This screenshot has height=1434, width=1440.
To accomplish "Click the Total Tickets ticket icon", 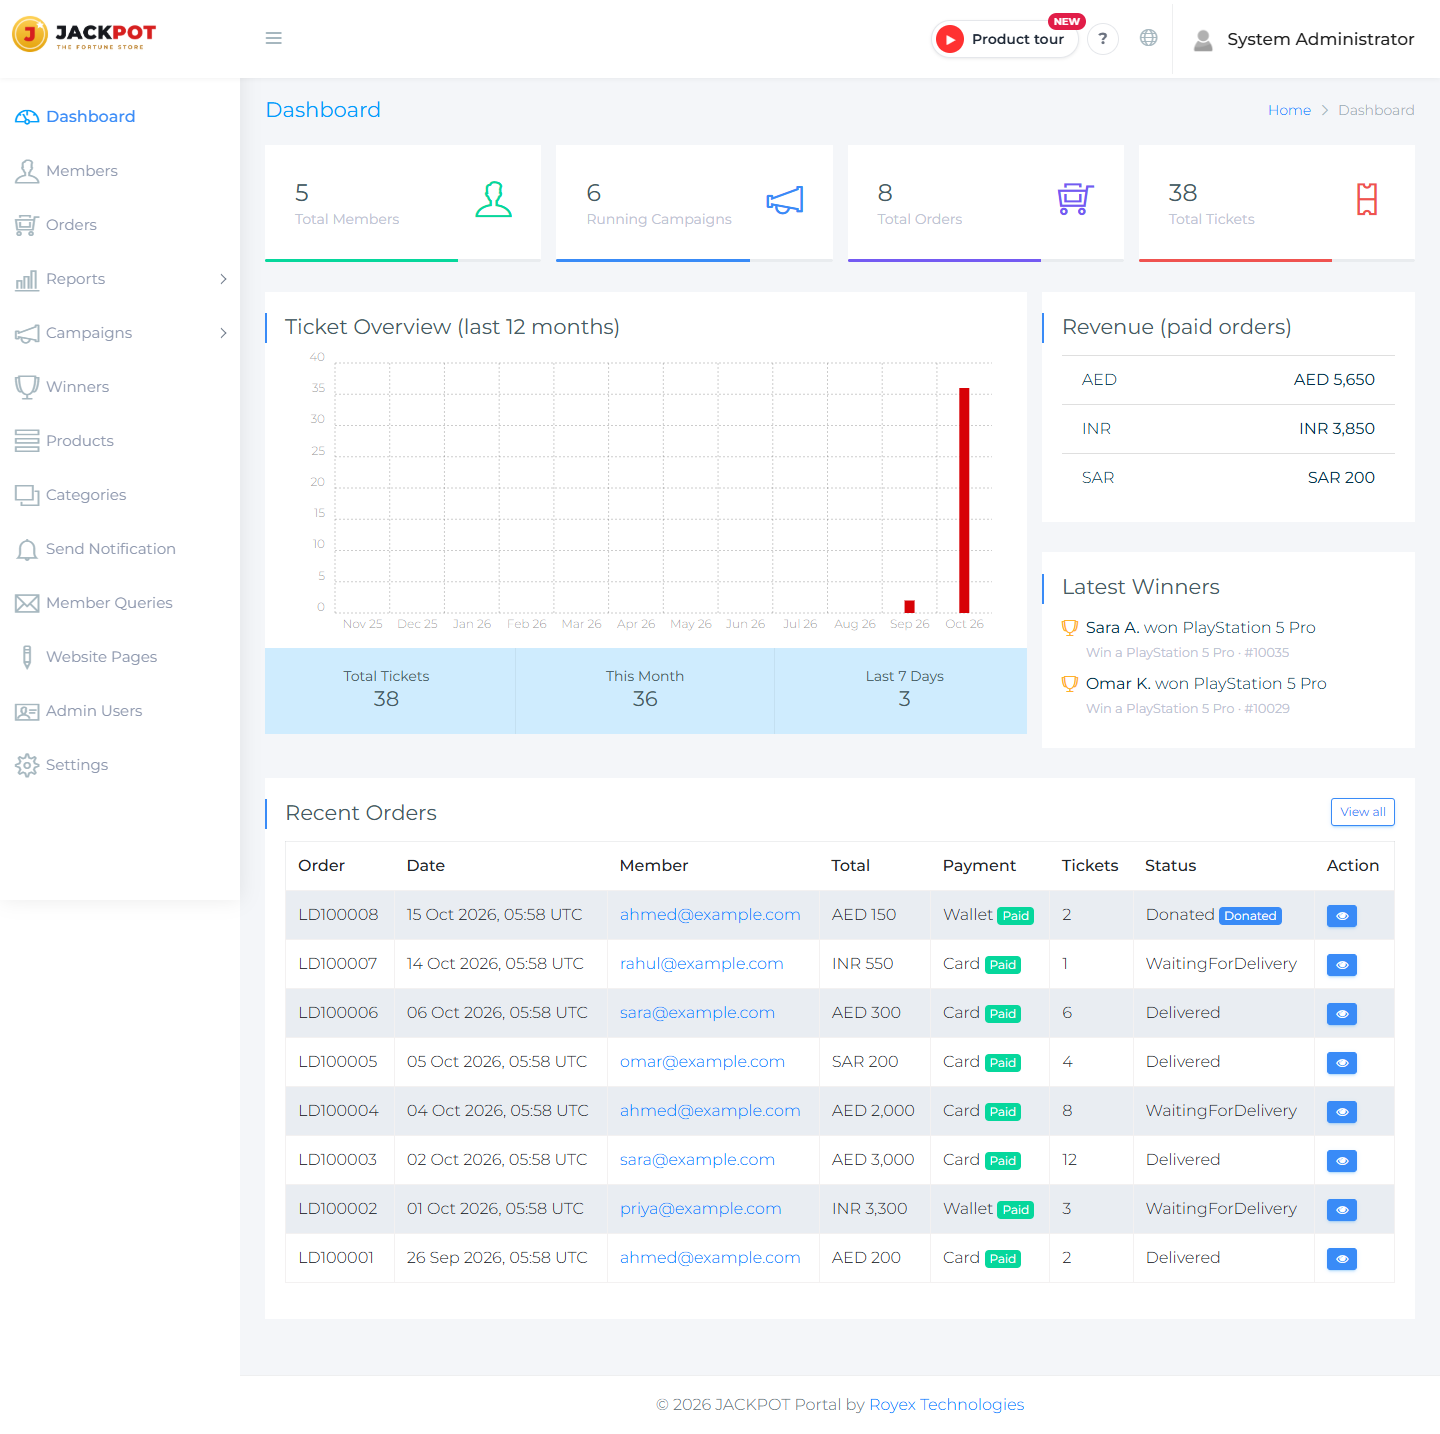I will [x=1367, y=200].
